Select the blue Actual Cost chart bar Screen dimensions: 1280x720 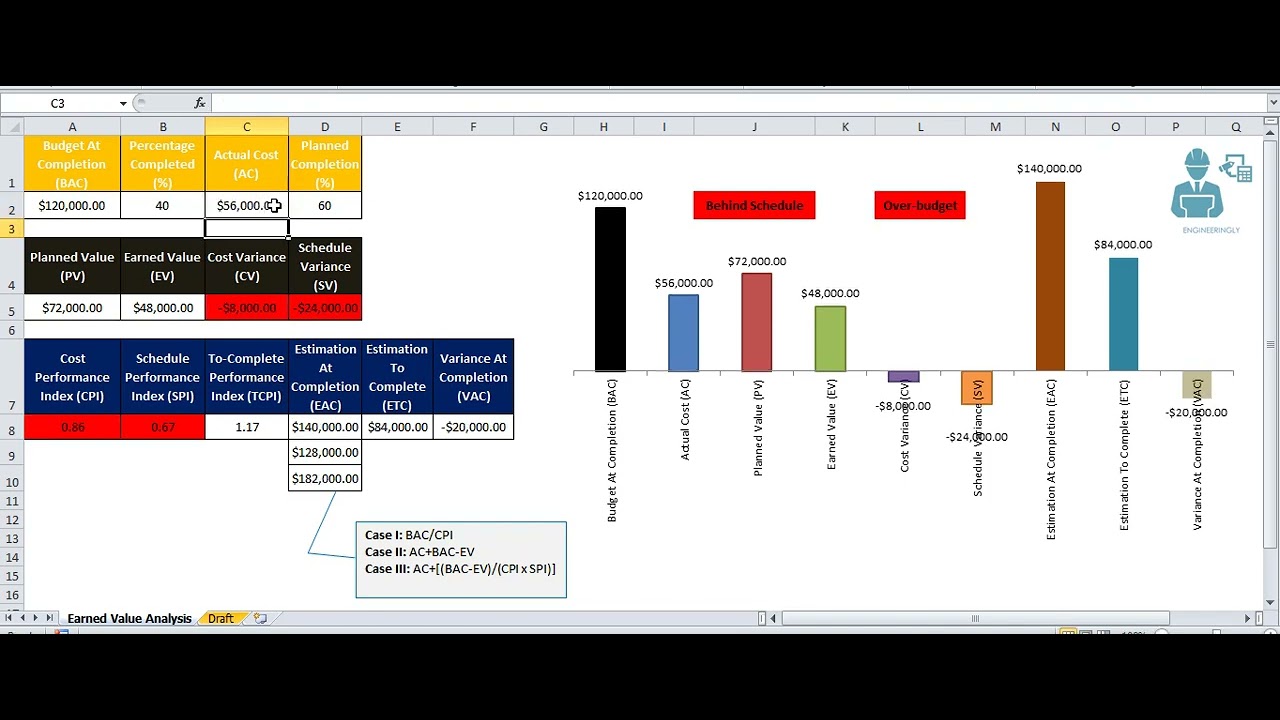click(x=683, y=333)
